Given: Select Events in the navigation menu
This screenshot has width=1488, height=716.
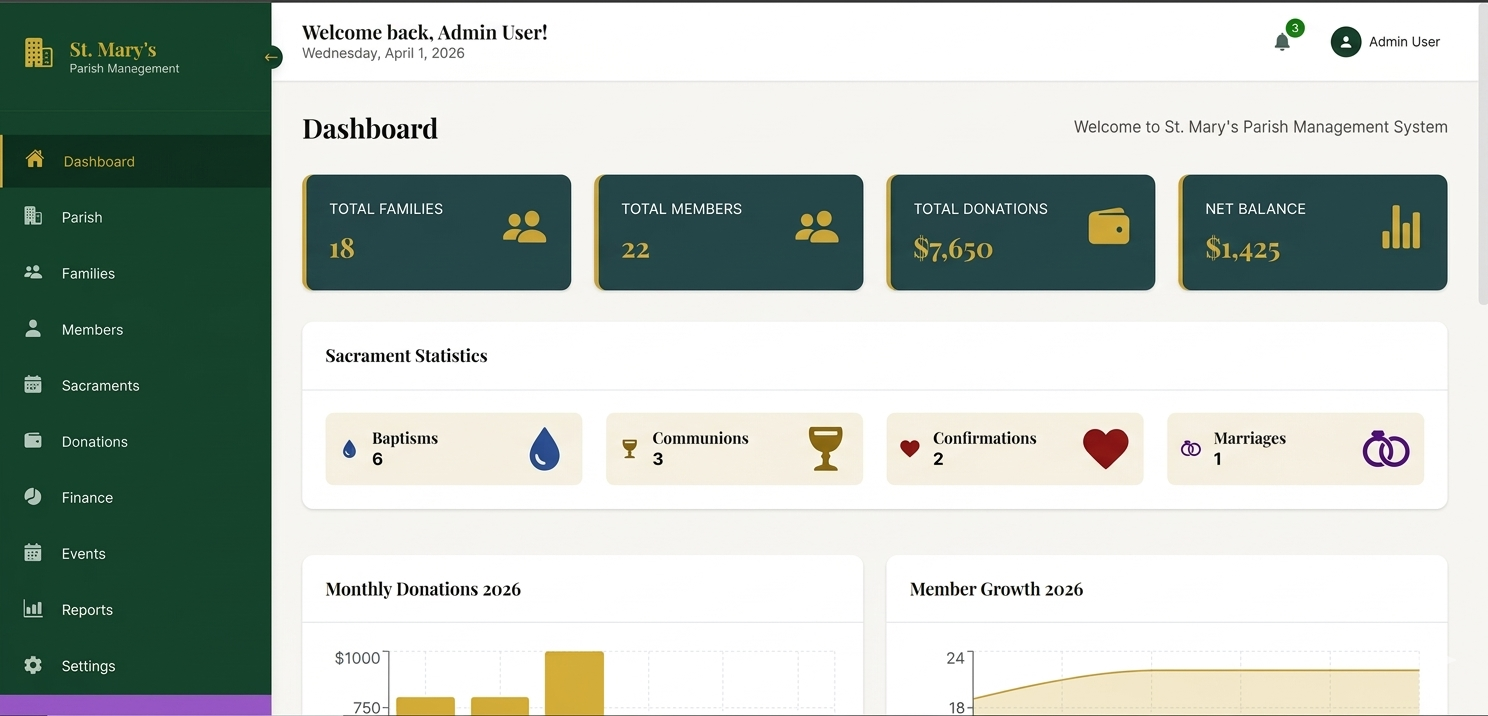Looking at the screenshot, I should 83,553.
